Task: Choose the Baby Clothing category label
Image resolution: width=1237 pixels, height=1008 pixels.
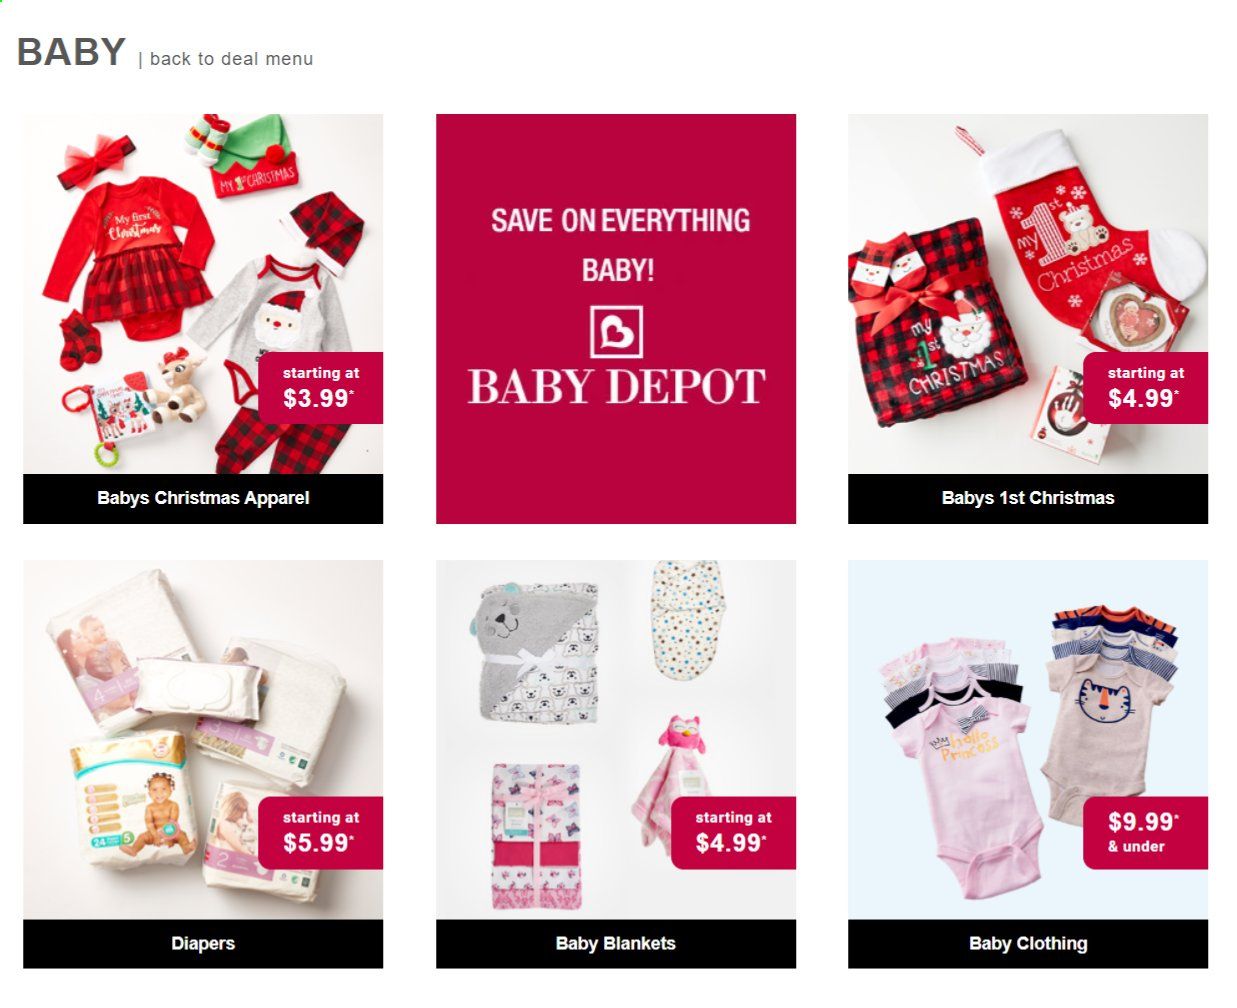Action: [x=1028, y=943]
